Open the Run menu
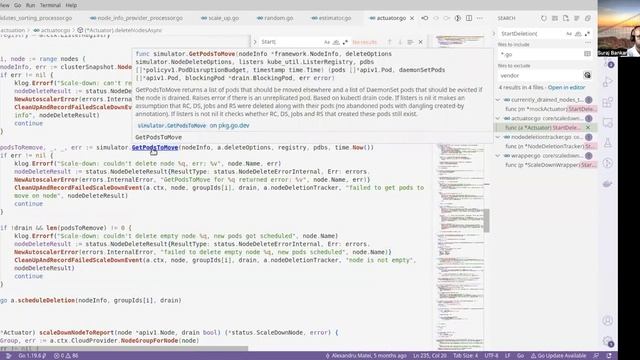640x360 pixels. 30,5
